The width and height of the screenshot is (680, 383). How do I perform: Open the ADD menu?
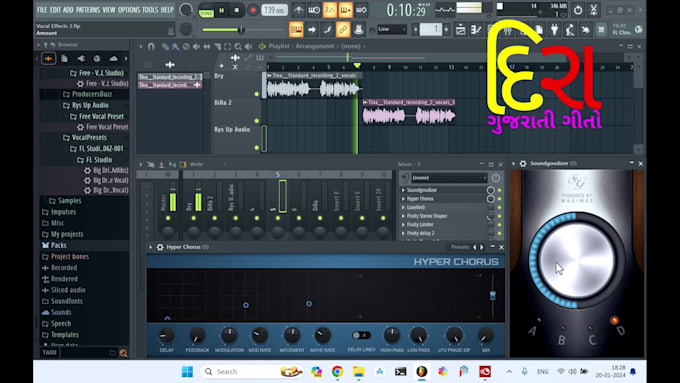[69, 10]
